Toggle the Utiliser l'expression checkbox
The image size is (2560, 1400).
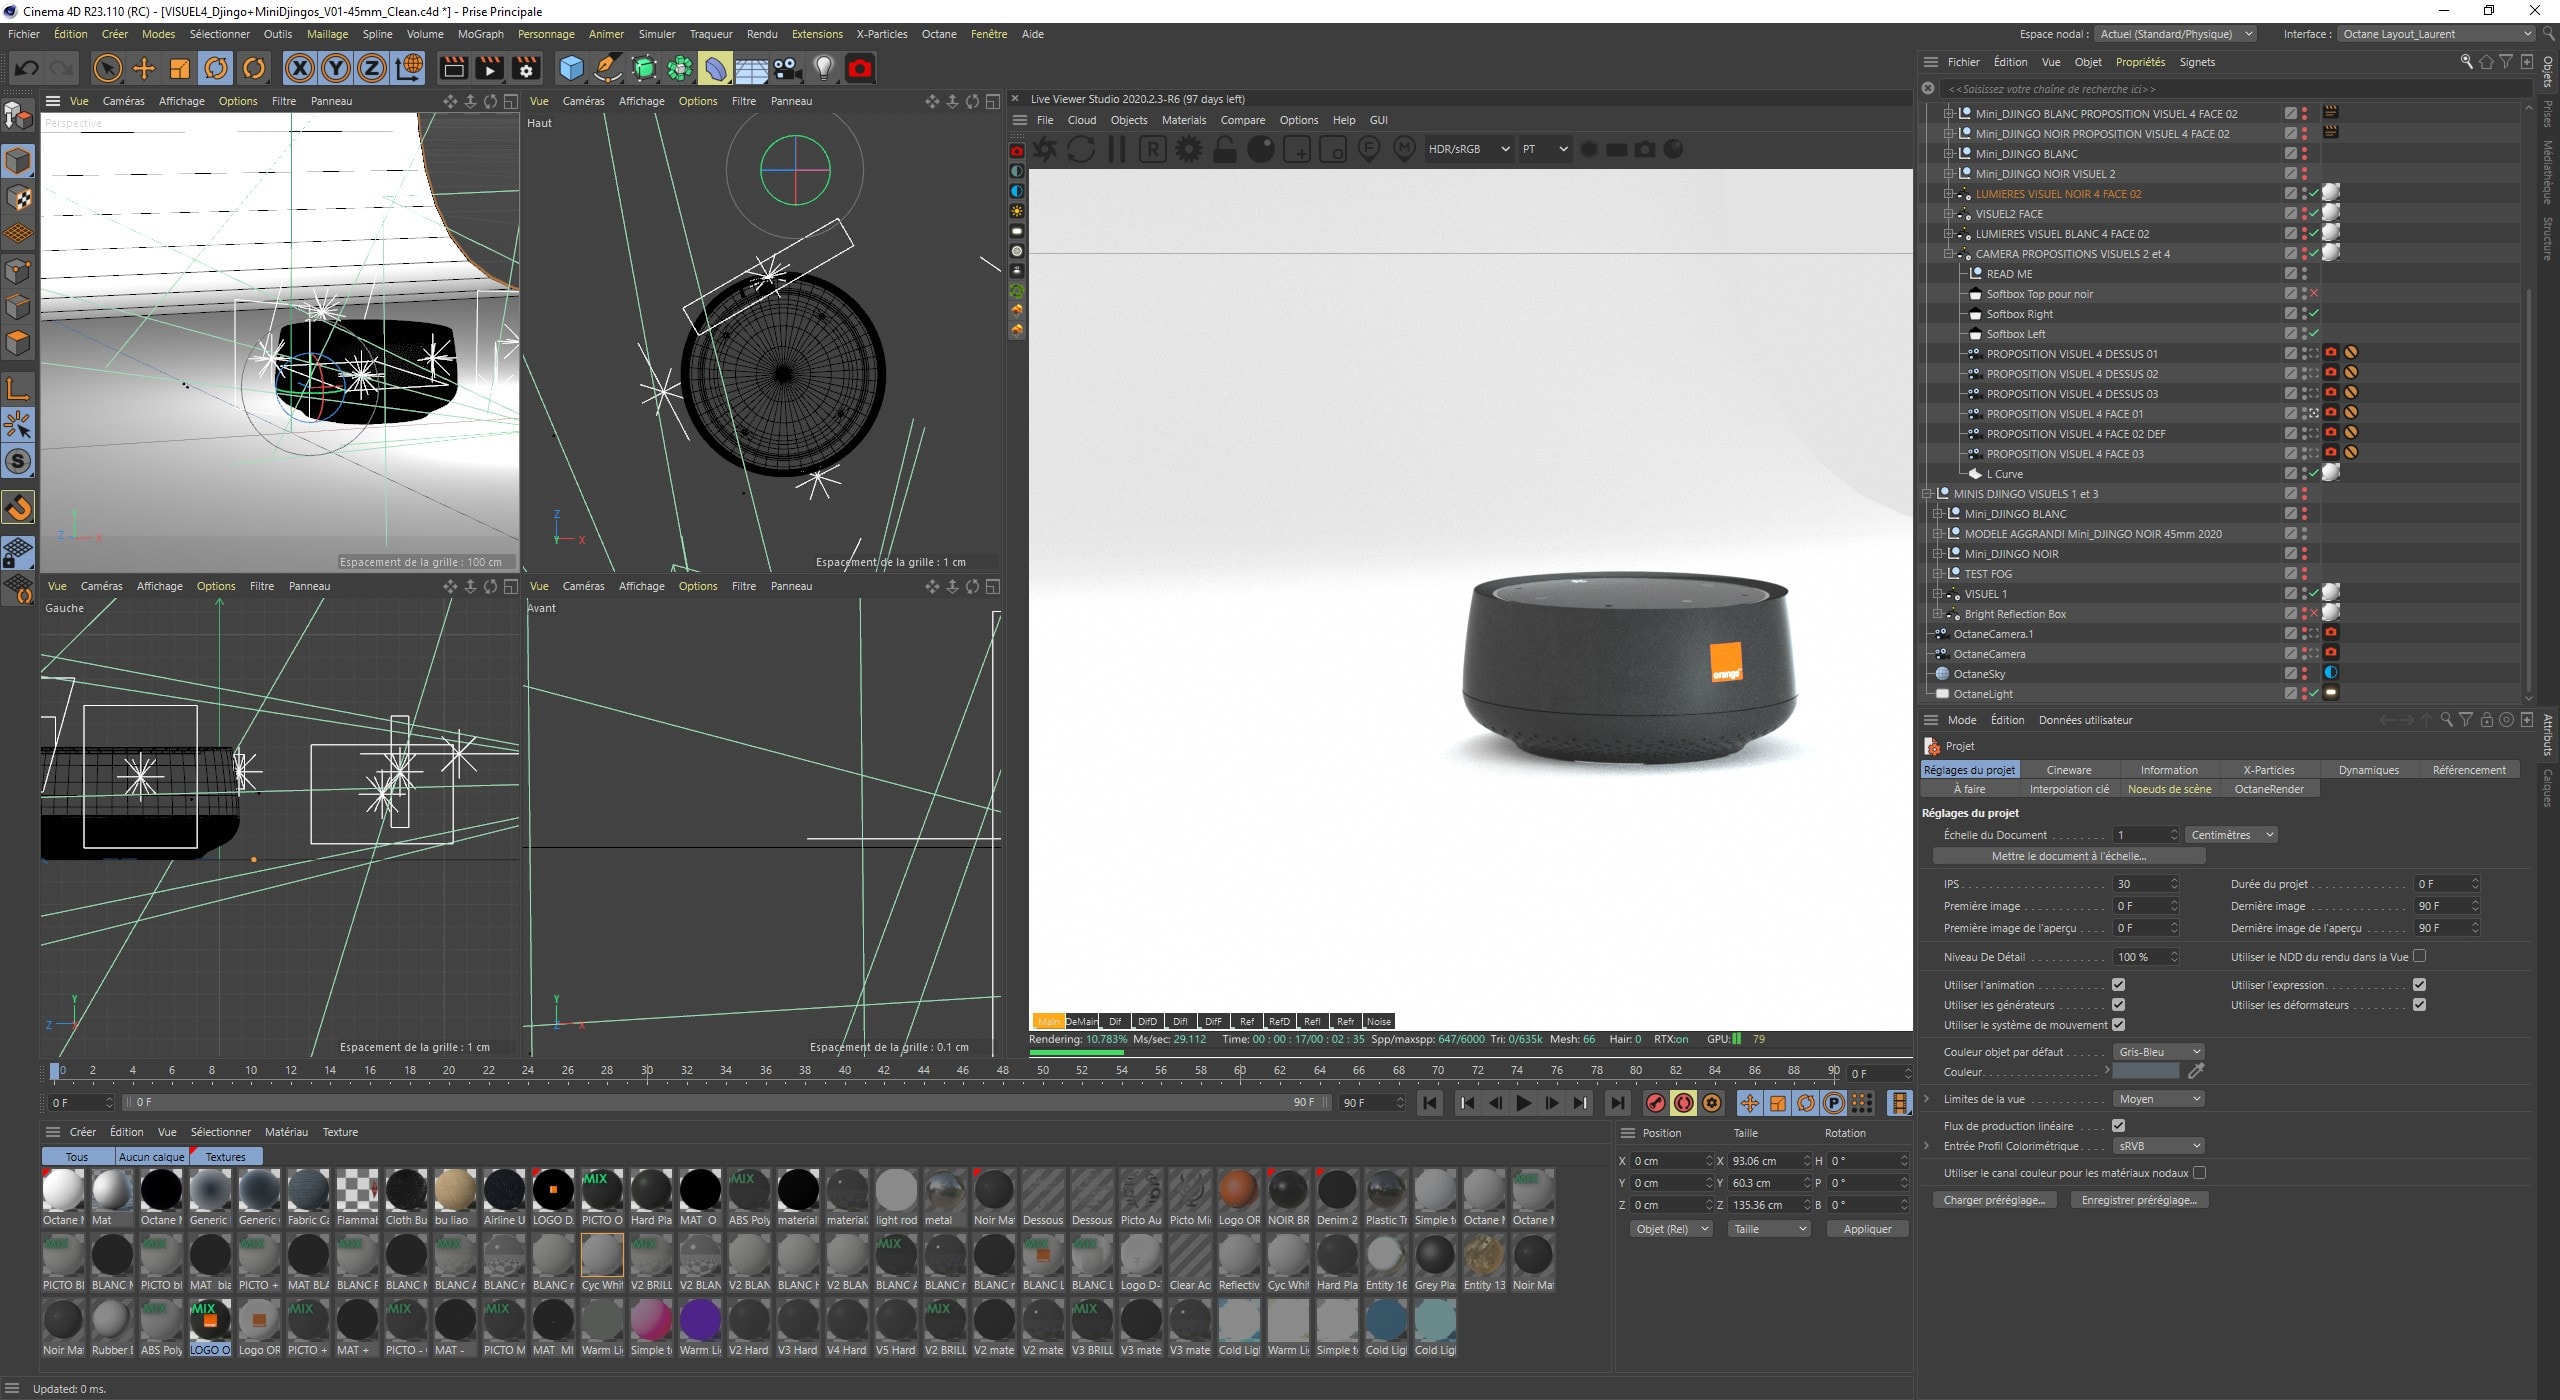click(2419, 985)
